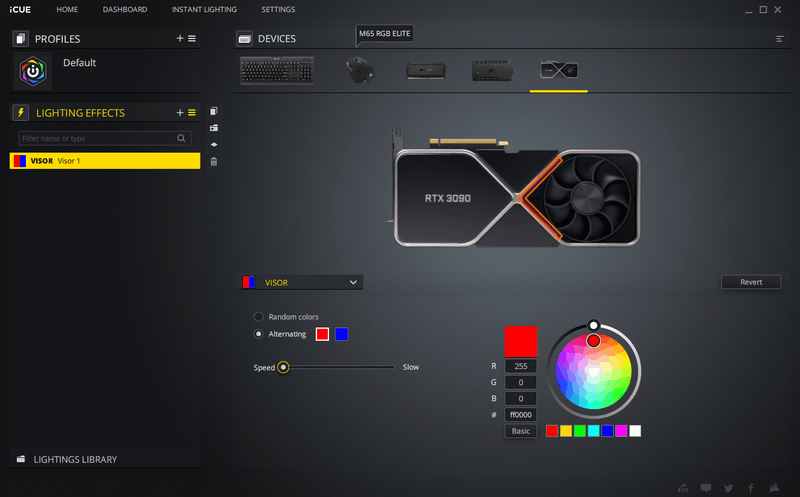Viewport: 800px width, 497px height.
Task: Select the RTX 3090 device thumbnail
Action: click(559, 70)
